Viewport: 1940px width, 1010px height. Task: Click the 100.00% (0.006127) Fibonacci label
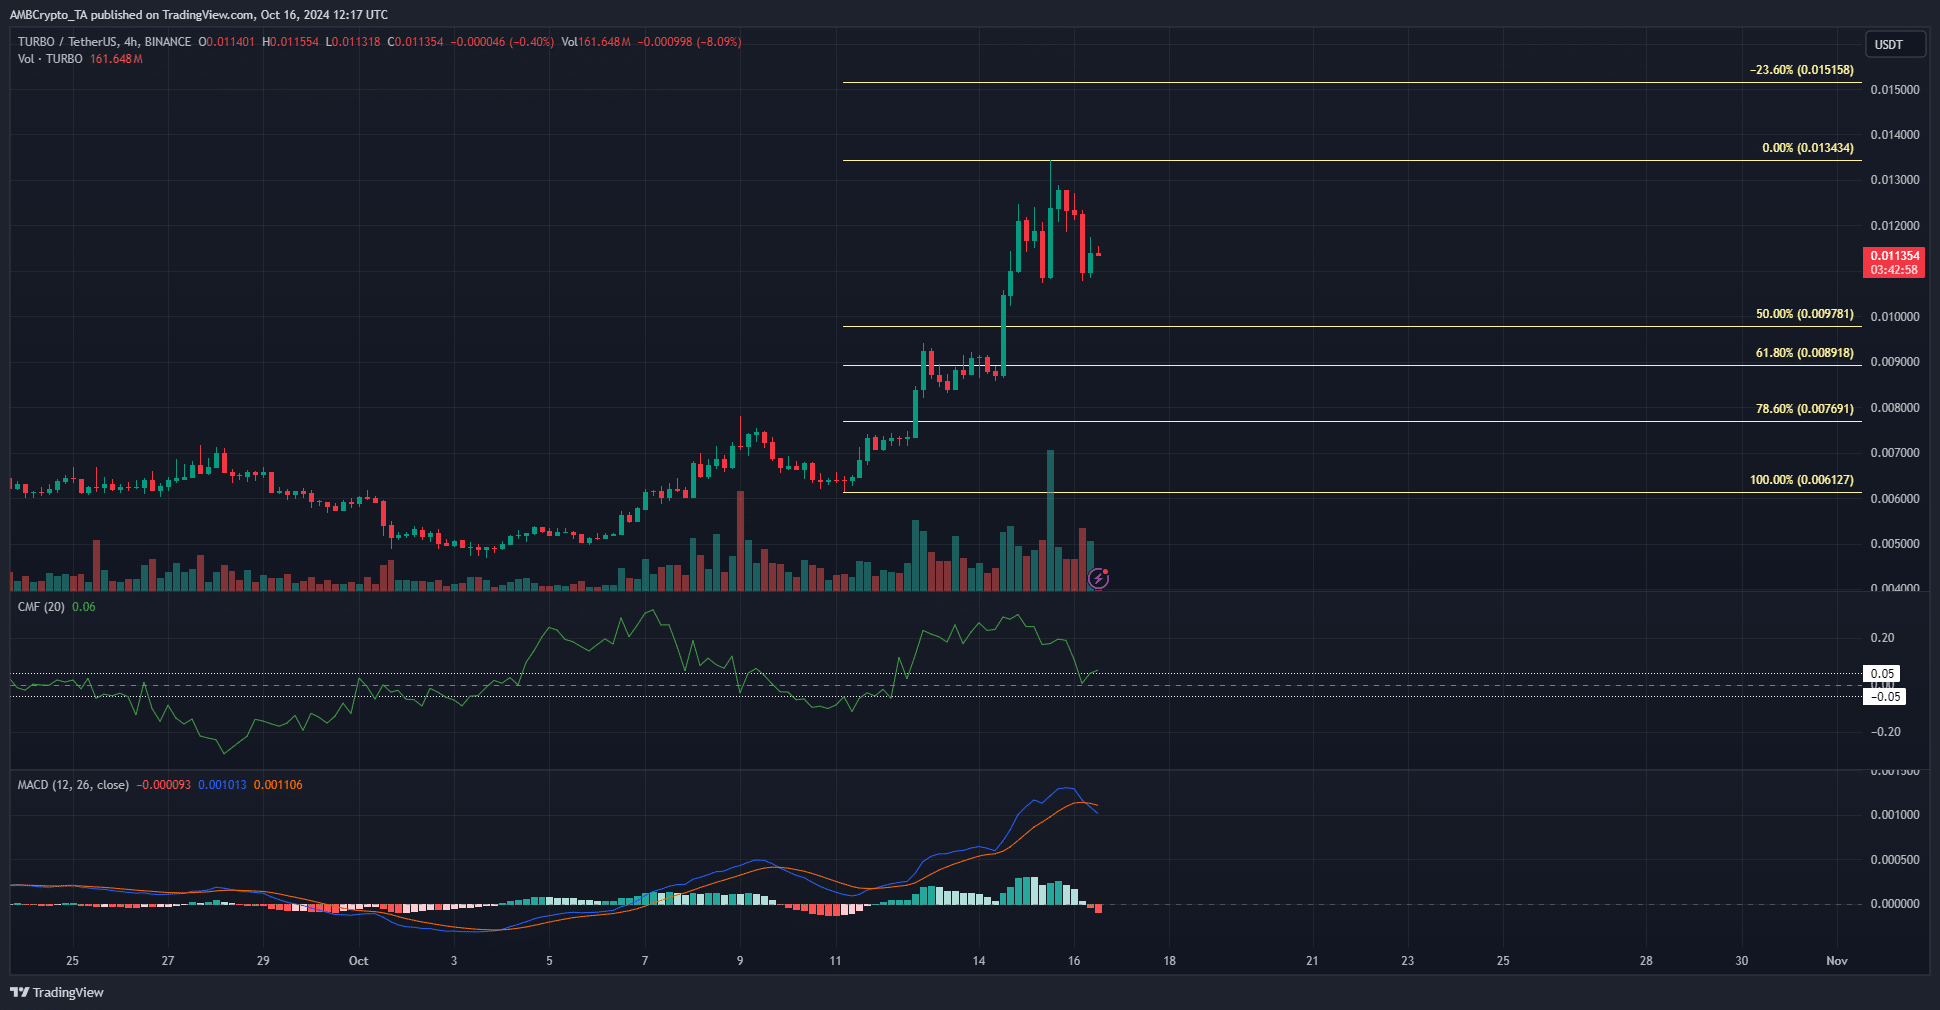1802,480
